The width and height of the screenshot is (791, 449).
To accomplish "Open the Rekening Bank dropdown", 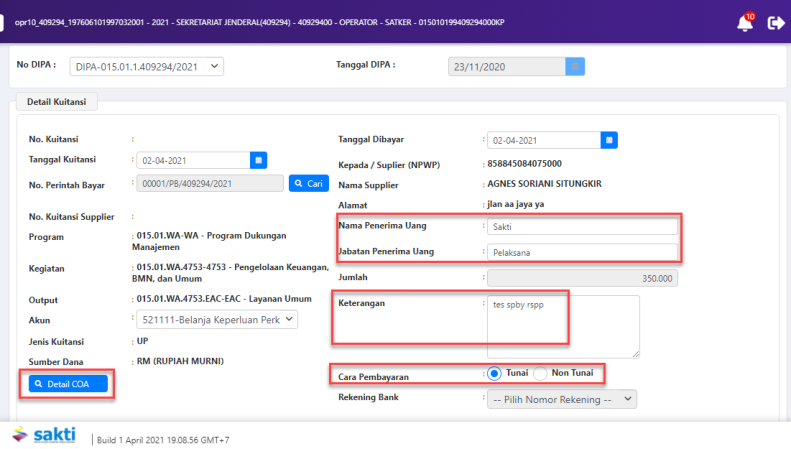I will point(561,398).
